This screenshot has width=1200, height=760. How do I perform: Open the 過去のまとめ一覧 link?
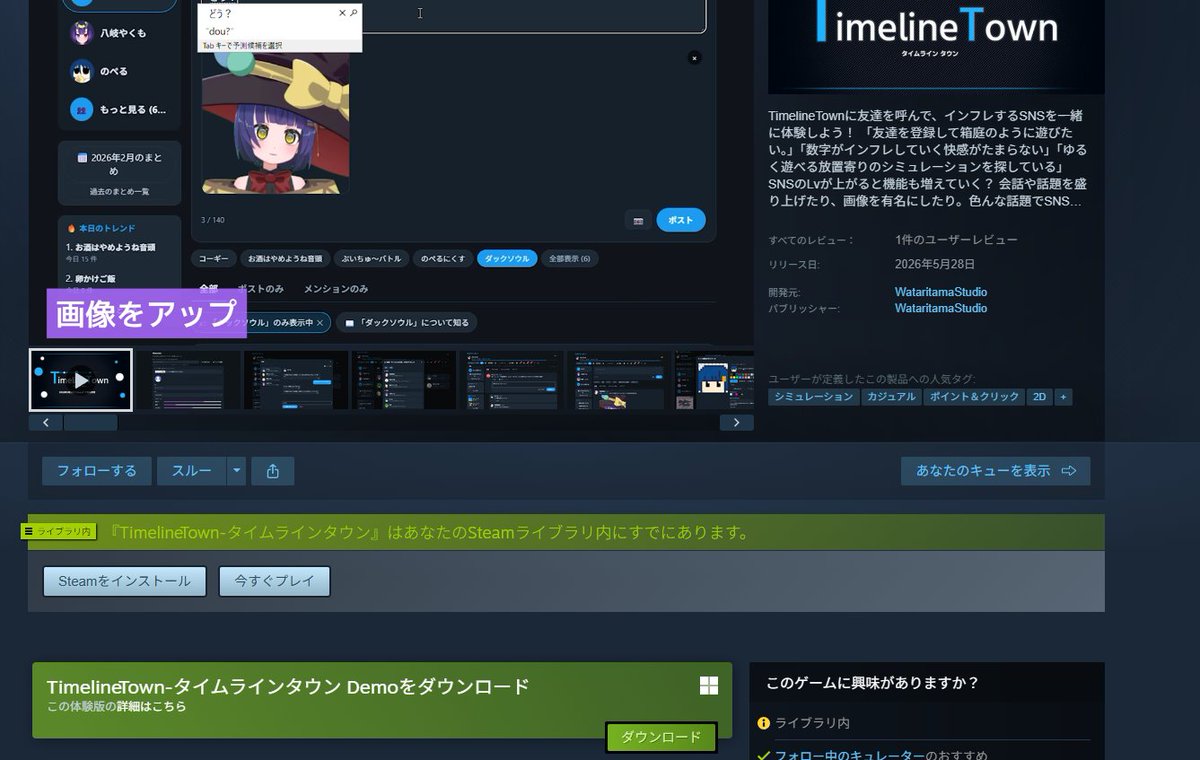coord(120,191)
